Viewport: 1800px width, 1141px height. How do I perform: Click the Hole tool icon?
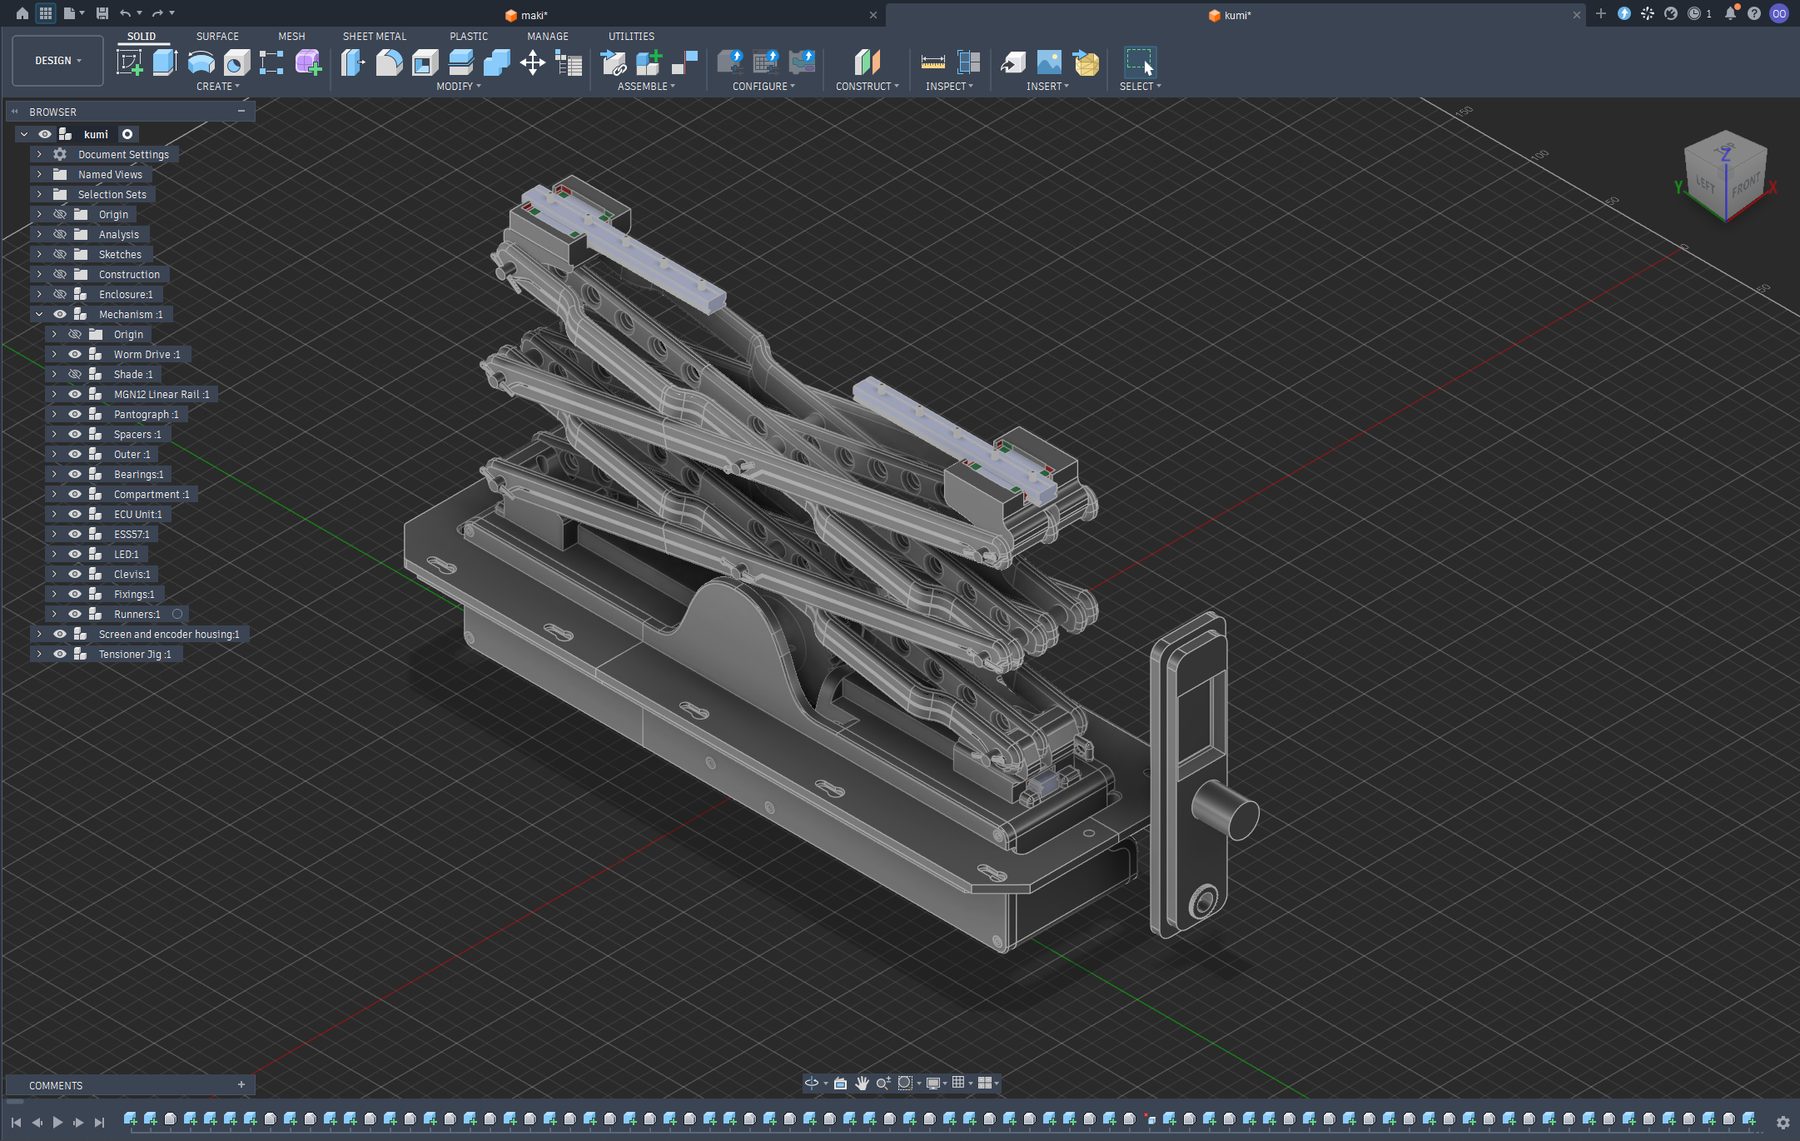pos(236,62)
